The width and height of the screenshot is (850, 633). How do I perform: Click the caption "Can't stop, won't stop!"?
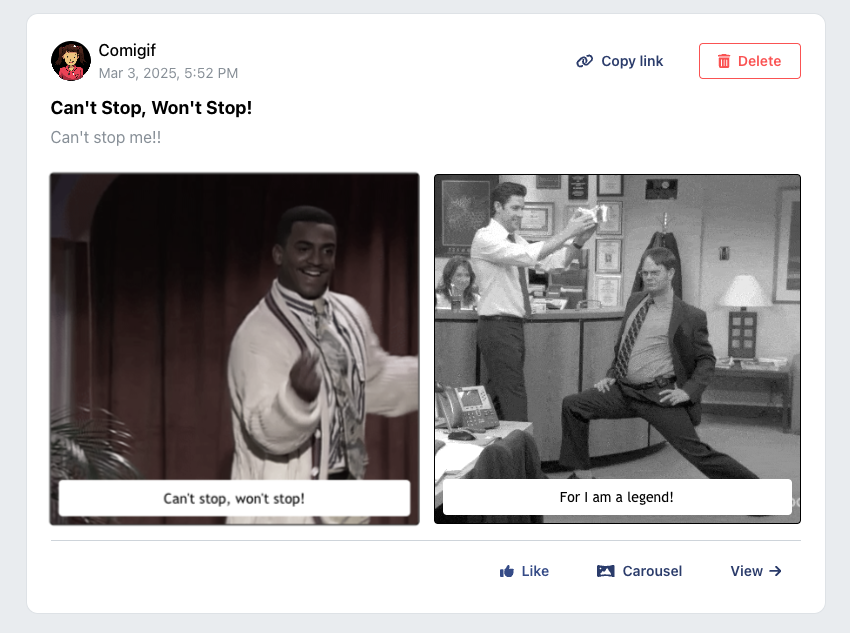pos(234,498)
